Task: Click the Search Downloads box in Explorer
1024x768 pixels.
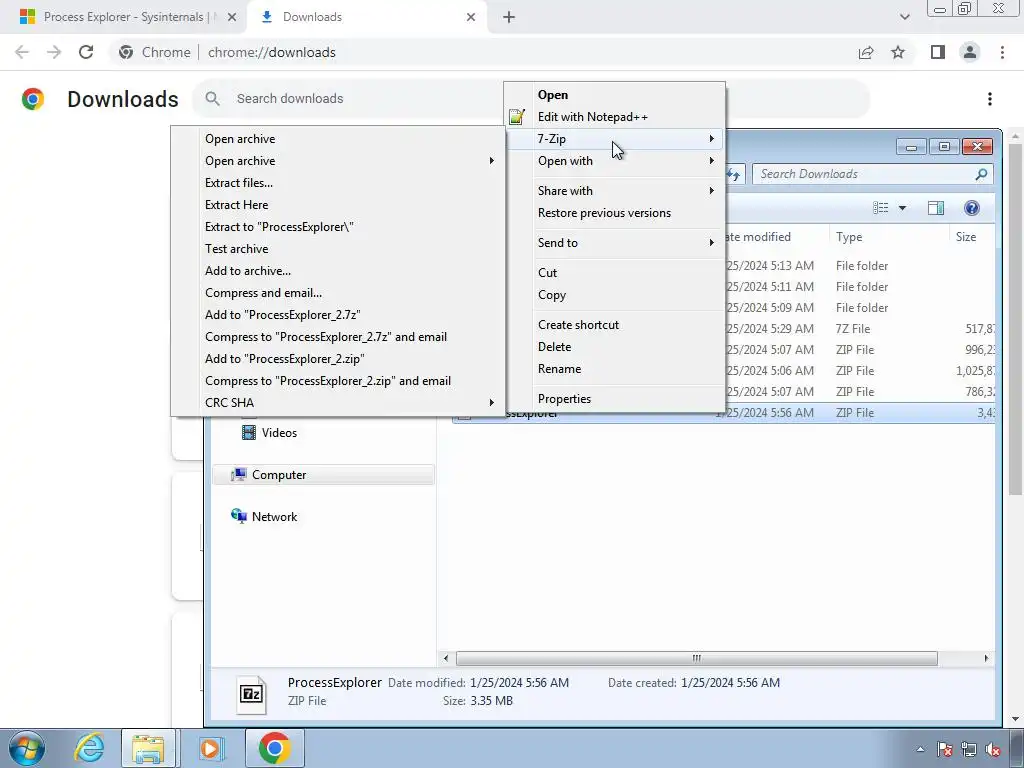Action: (x=873, y=174)
